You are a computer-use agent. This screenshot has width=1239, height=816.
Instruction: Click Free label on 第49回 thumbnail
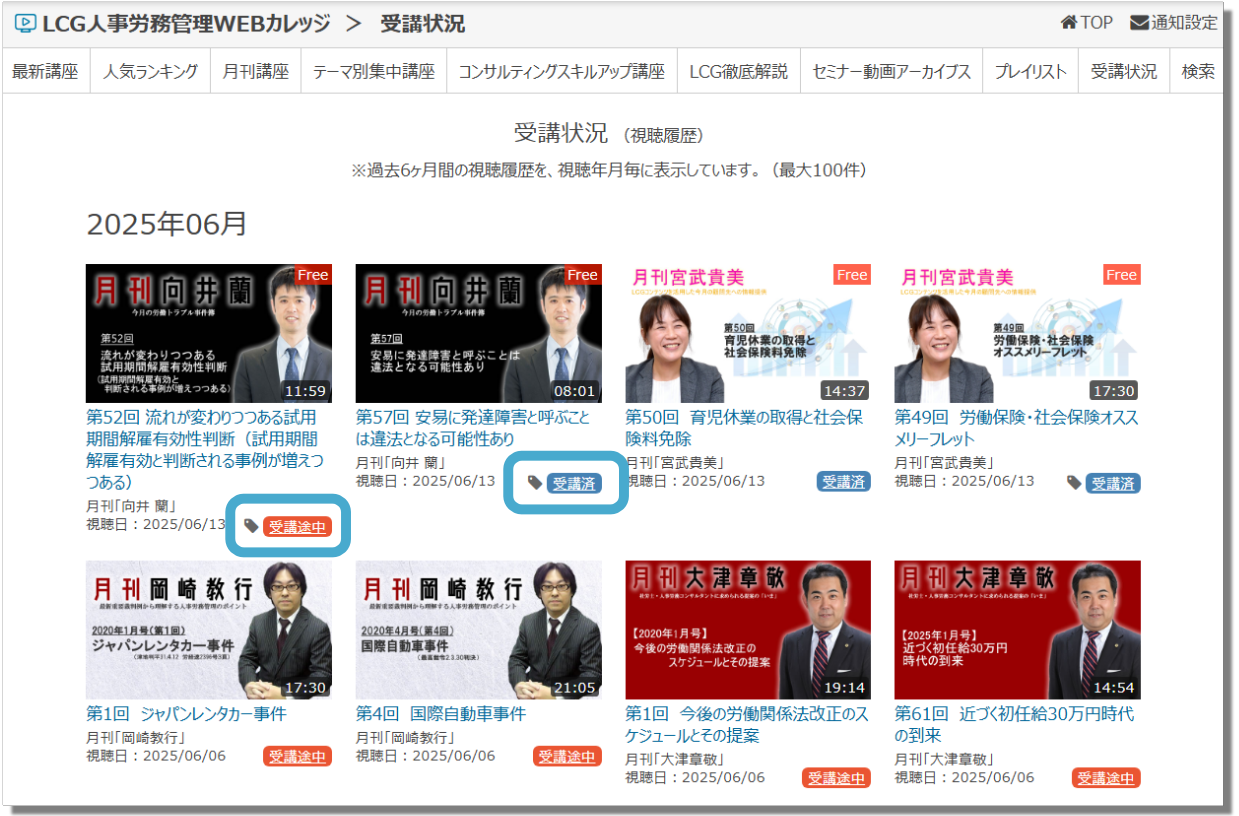click(1122, 274)
